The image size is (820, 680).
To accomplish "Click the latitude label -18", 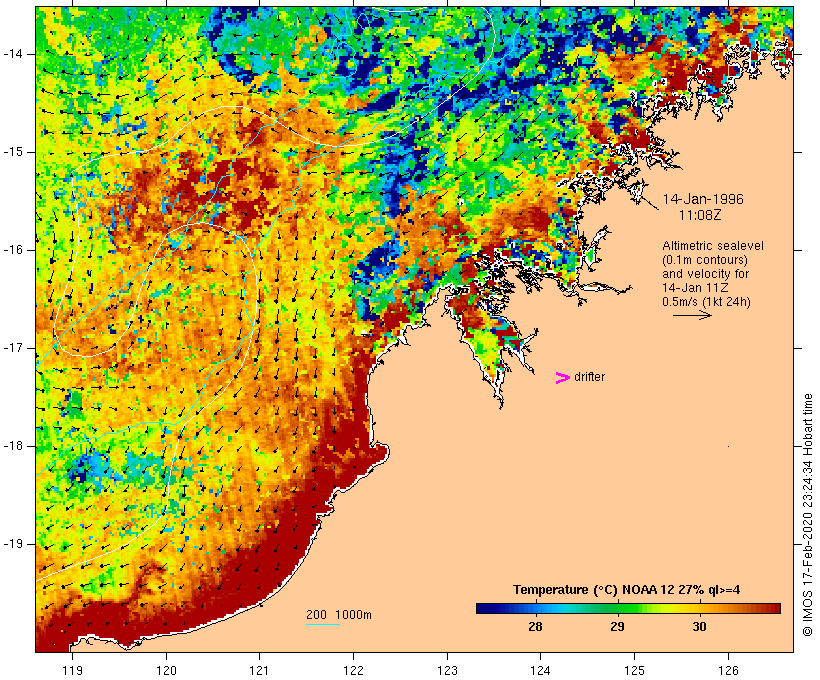I will tap(12, 446).
